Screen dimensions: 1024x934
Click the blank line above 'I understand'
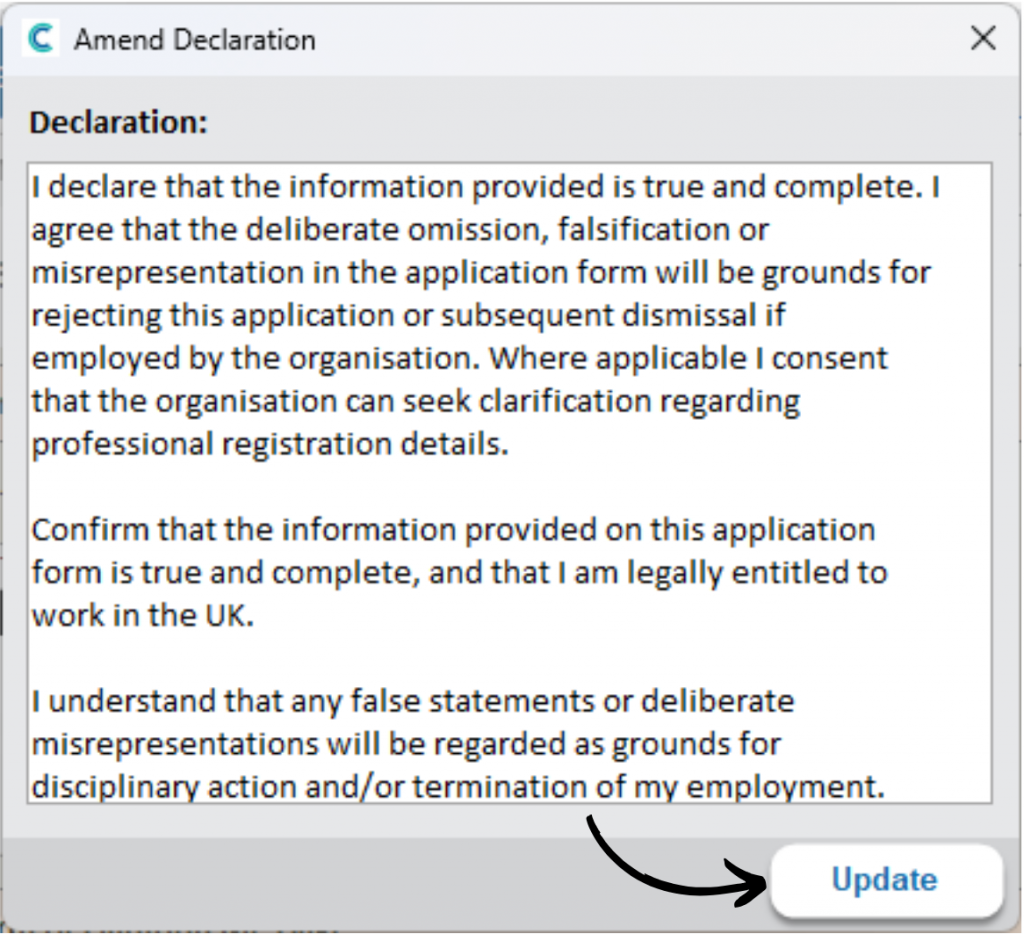tap(509, 658)
